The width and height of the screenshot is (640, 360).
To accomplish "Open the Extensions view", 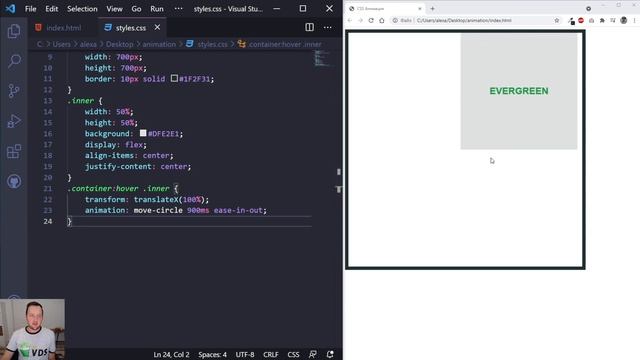I will pyautogui.click(x=14, y=151).
